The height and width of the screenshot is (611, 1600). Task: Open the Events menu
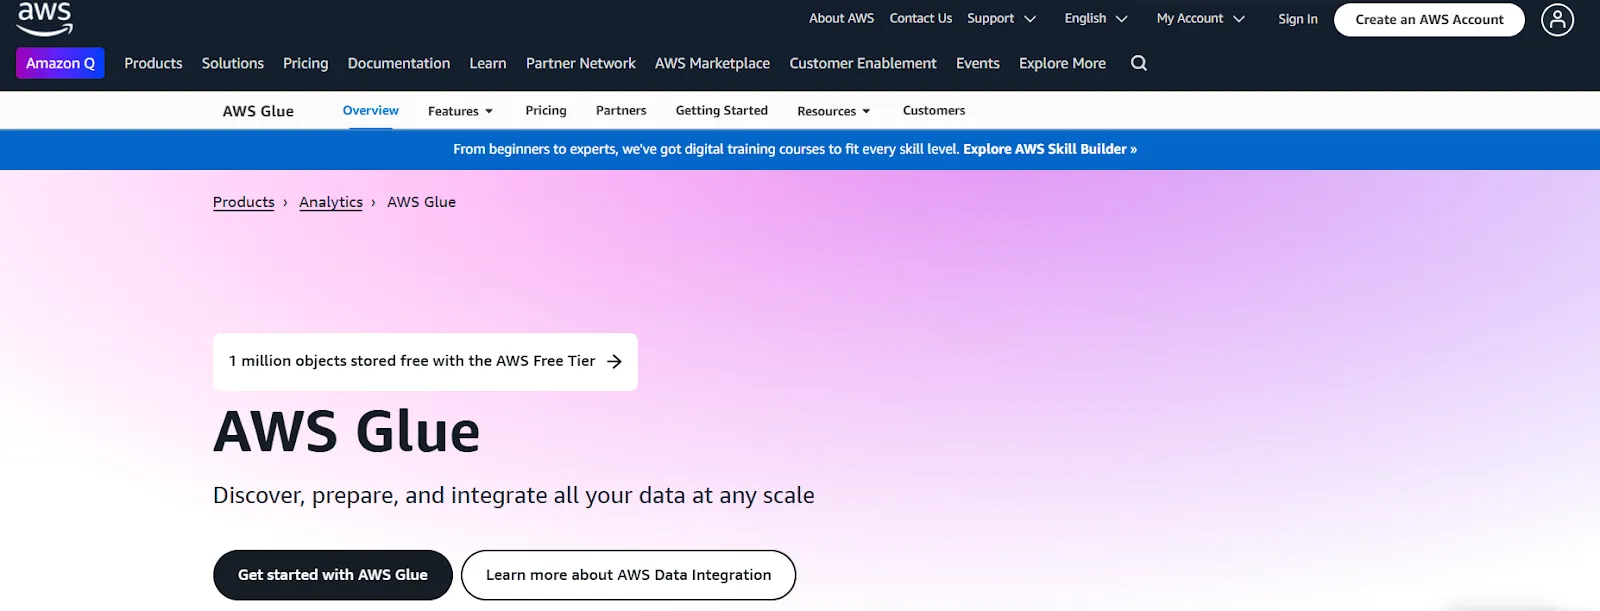click(978, 63)
